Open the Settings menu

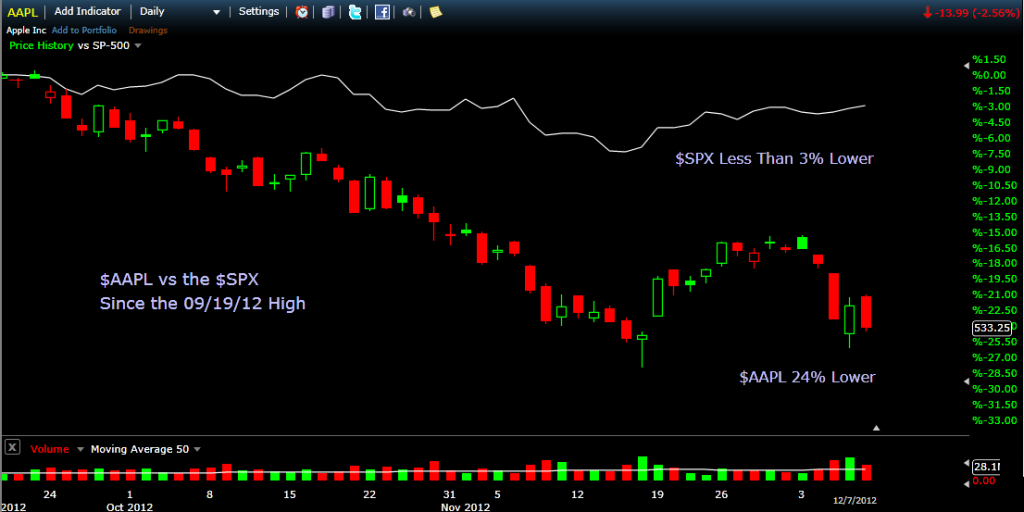click(259, 11)
